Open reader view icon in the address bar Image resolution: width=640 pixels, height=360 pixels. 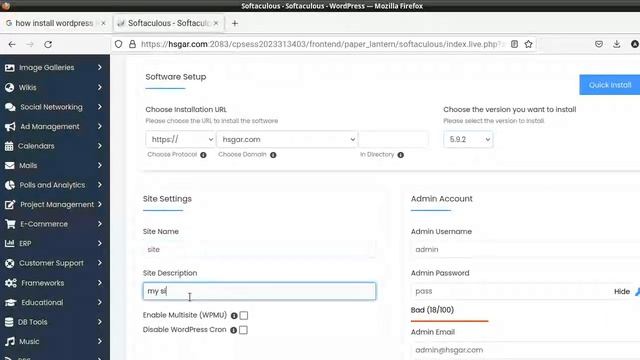[x=514, y=44]
